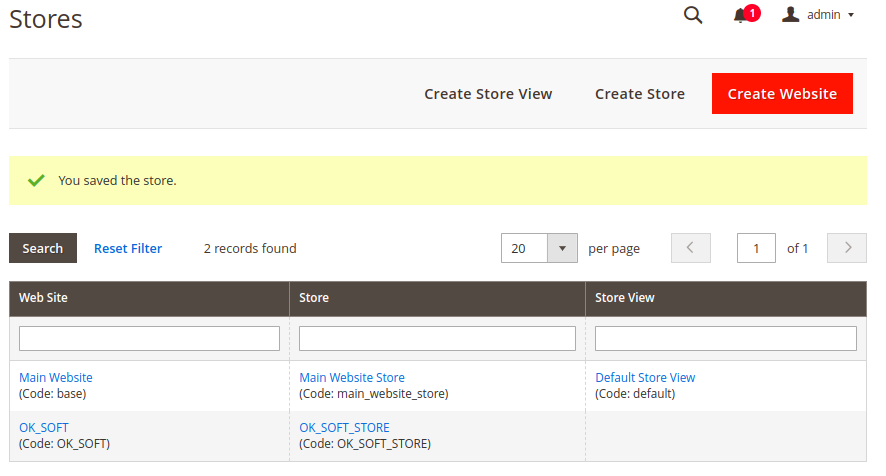The height and width of the screenshot is (476, 886).
Task: Go to next page arrow
Action: (x=846, y=248)
